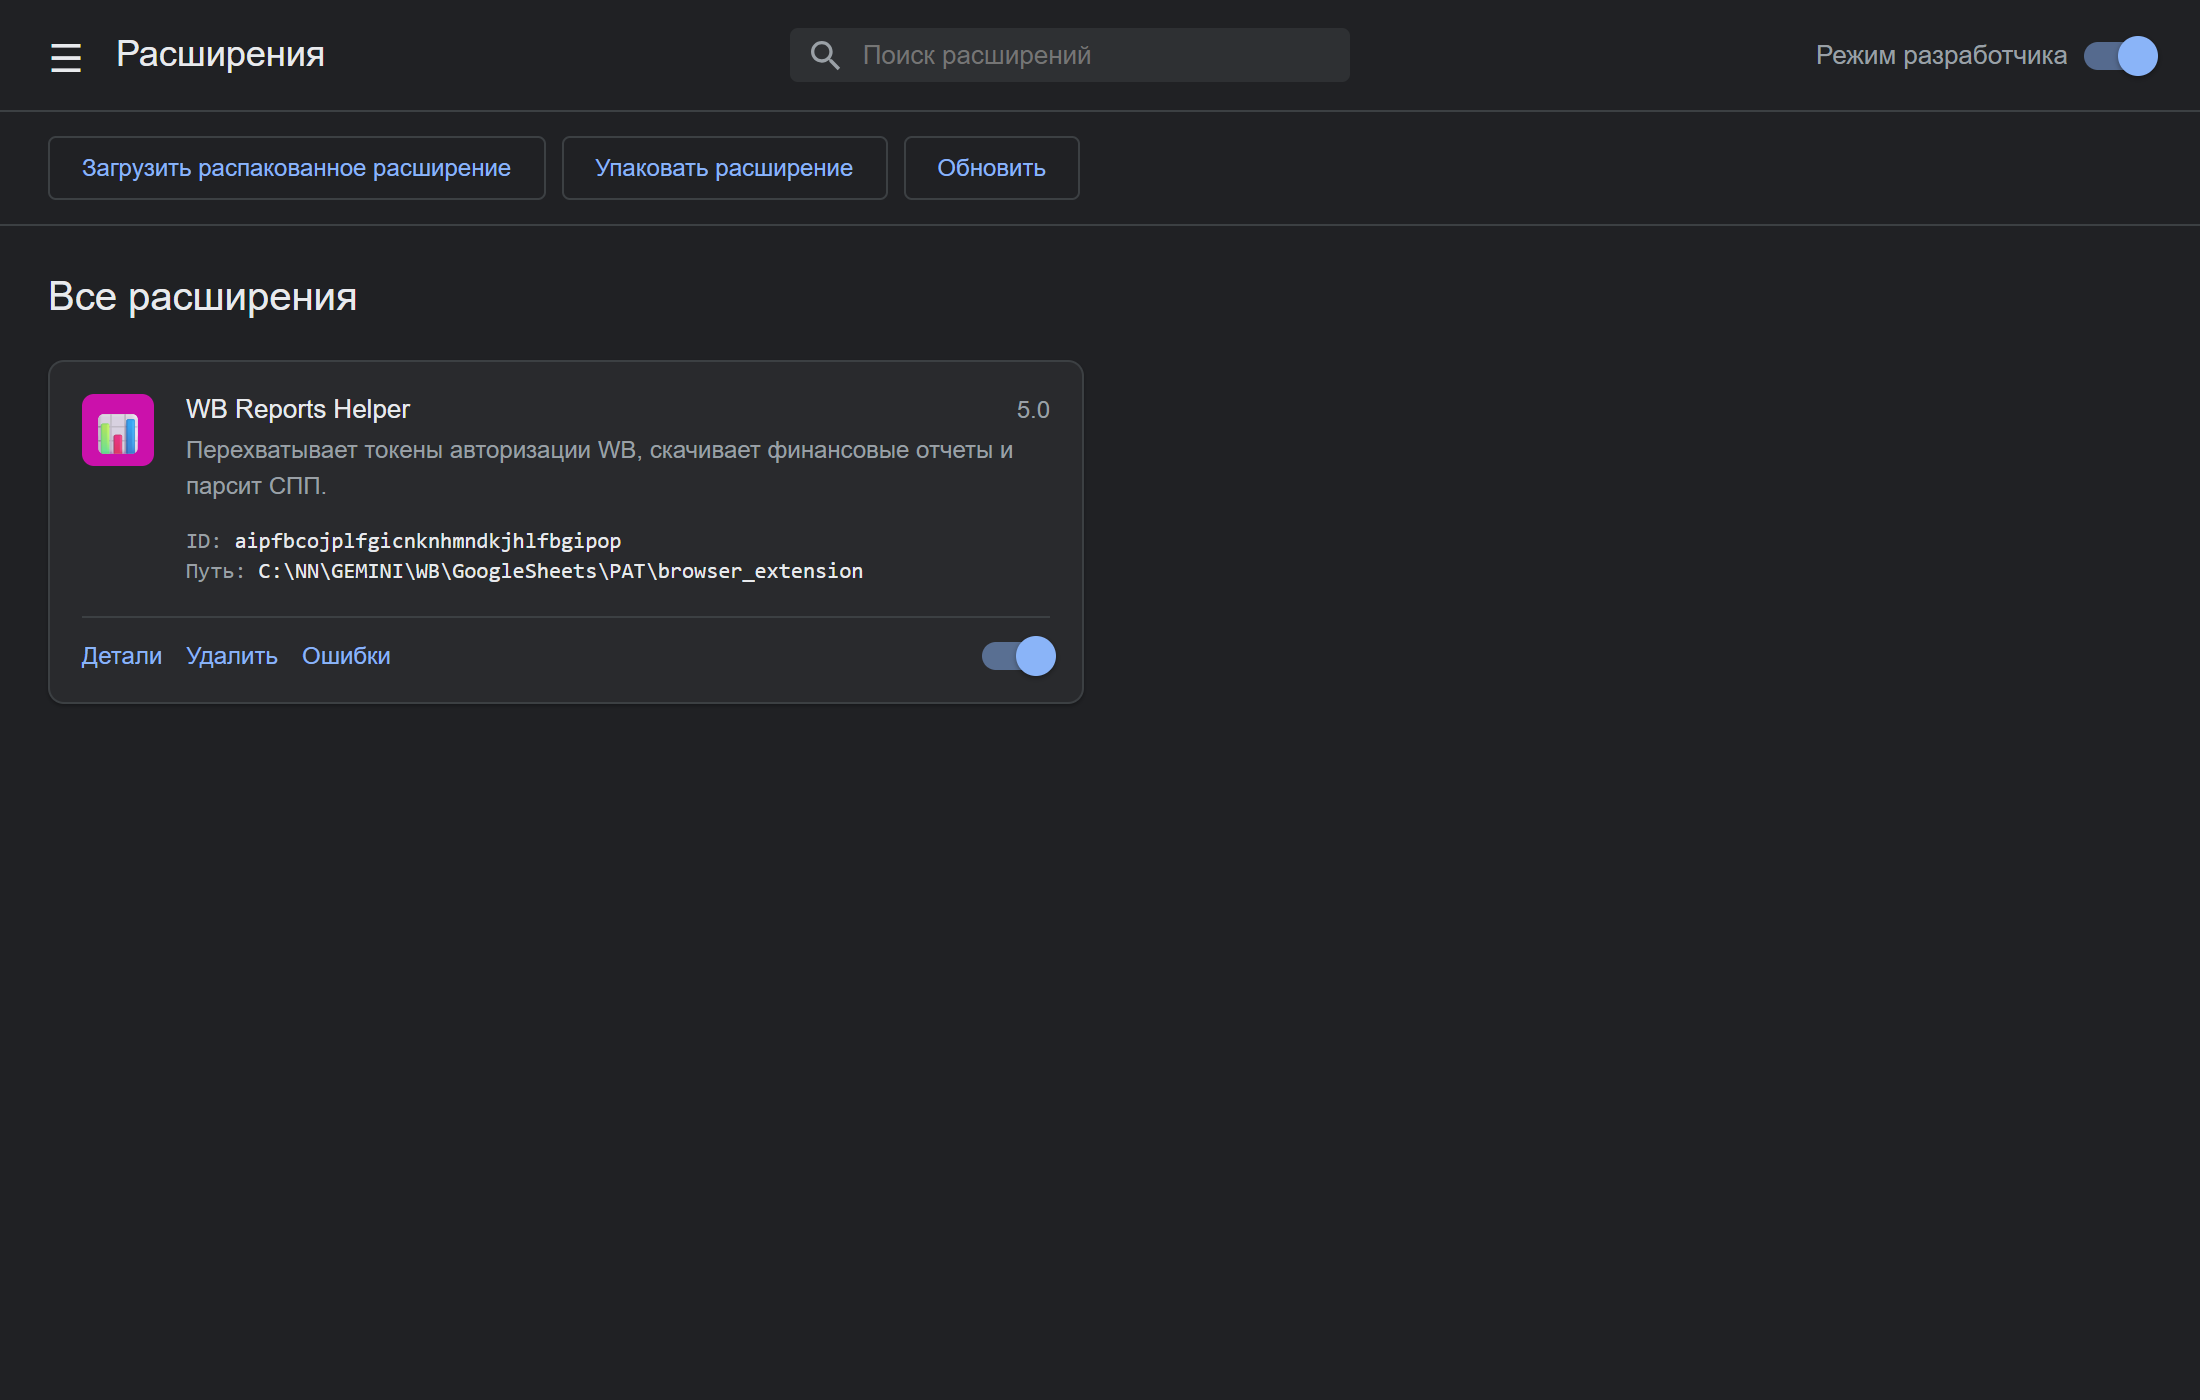
Task: Click the extension path ending browser_extension
Action: click(x=560, y=571)
